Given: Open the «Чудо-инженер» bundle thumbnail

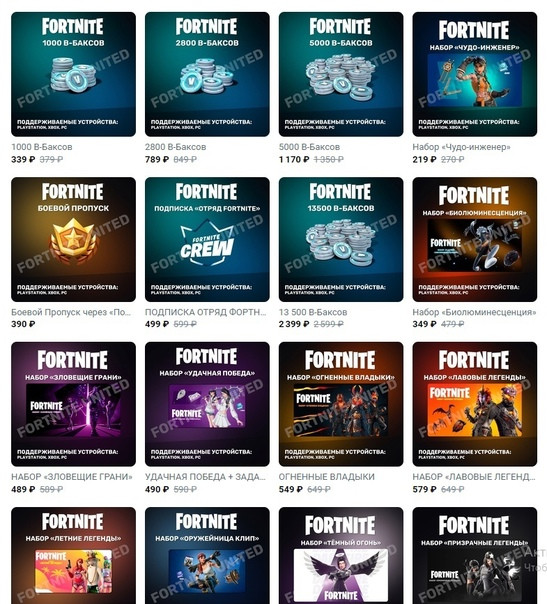Looking at the screenshot, I should (475, 74).
